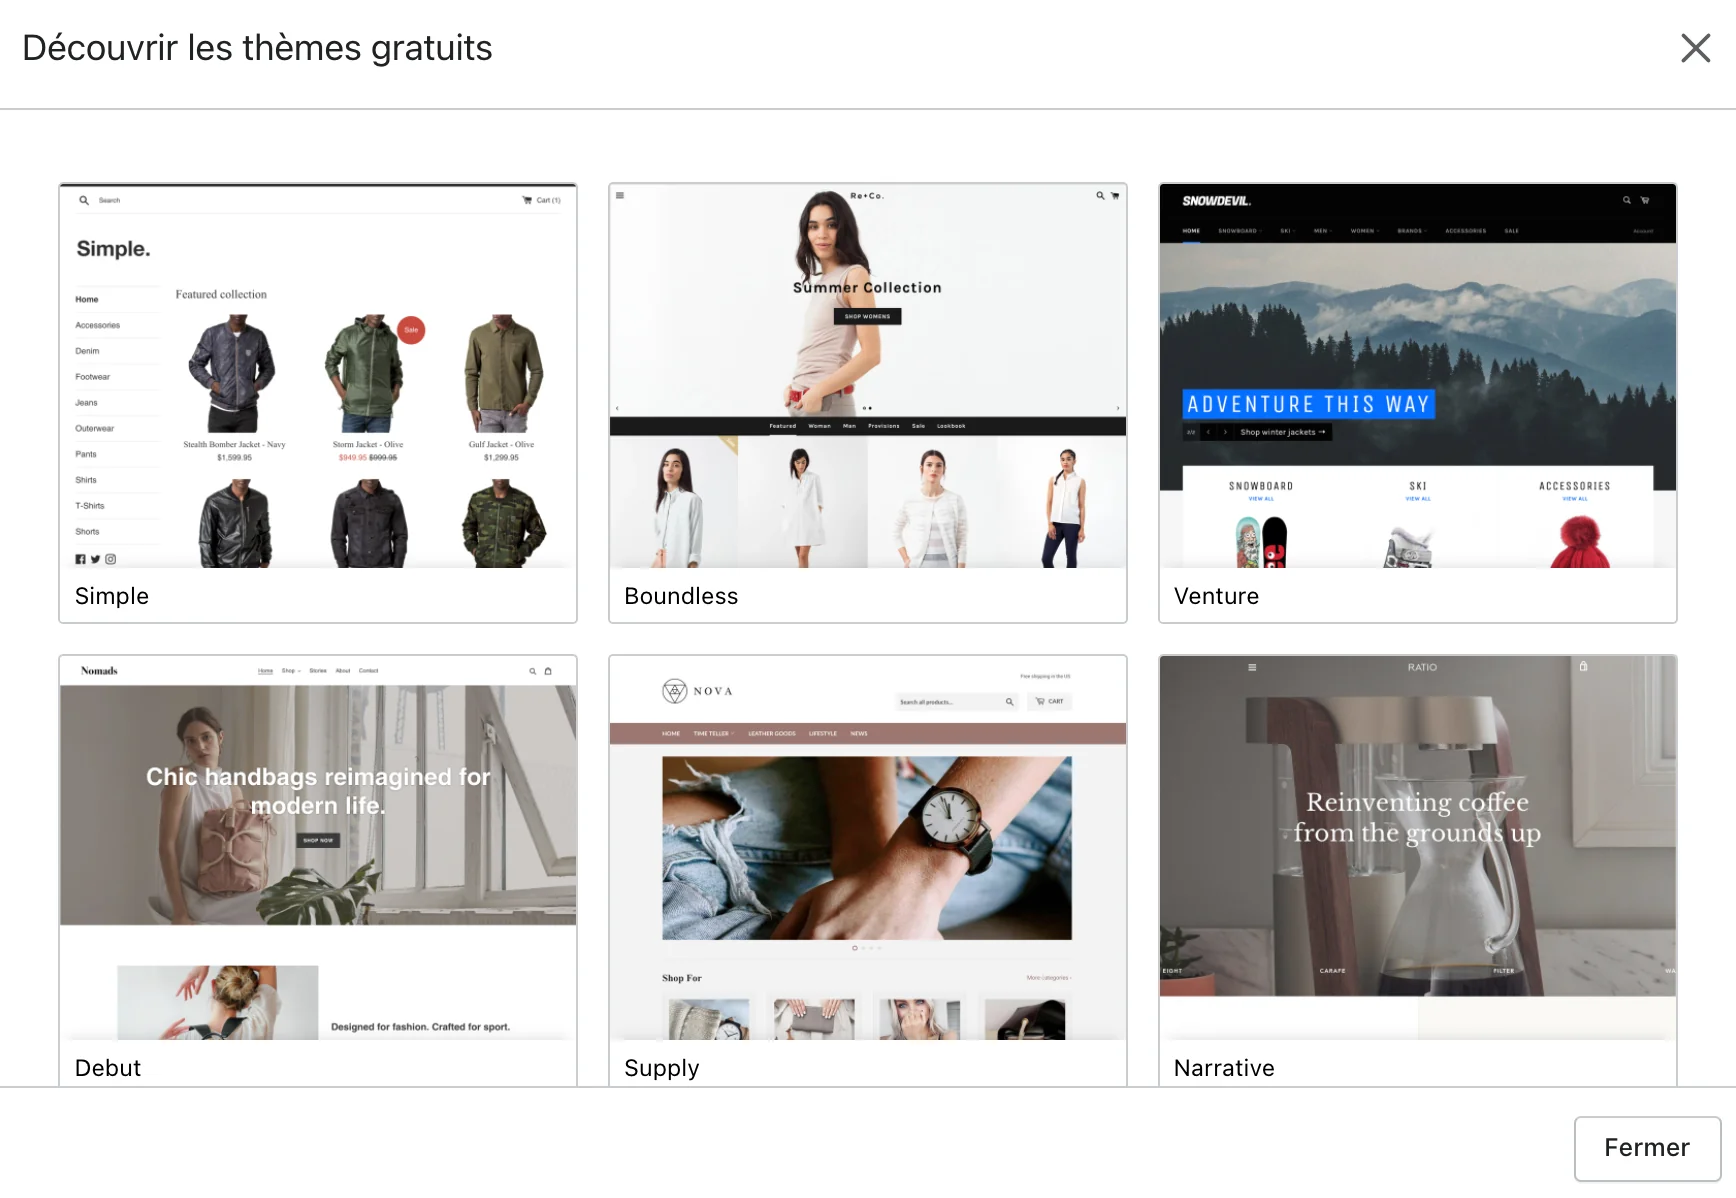Click the NOVA logo in the Supply preview

coord(698,691)
